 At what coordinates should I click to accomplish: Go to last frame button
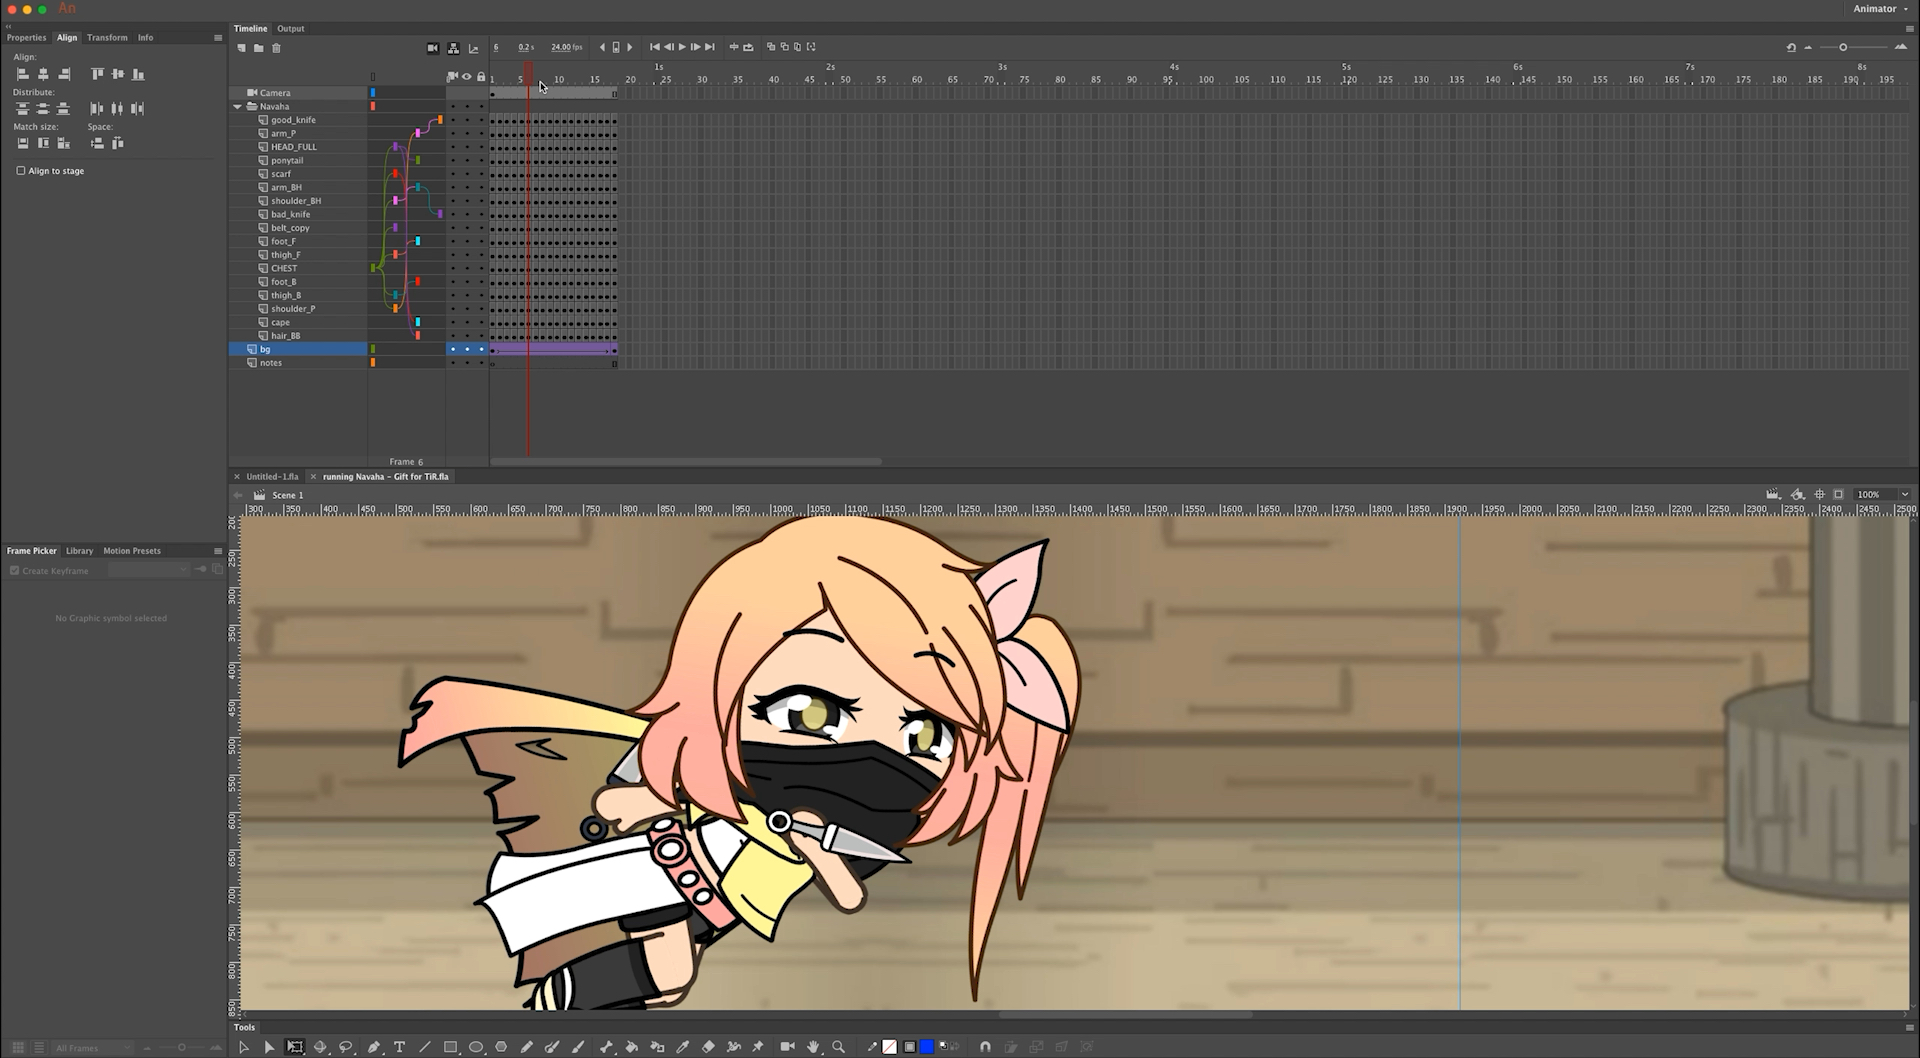pos(710,47)
